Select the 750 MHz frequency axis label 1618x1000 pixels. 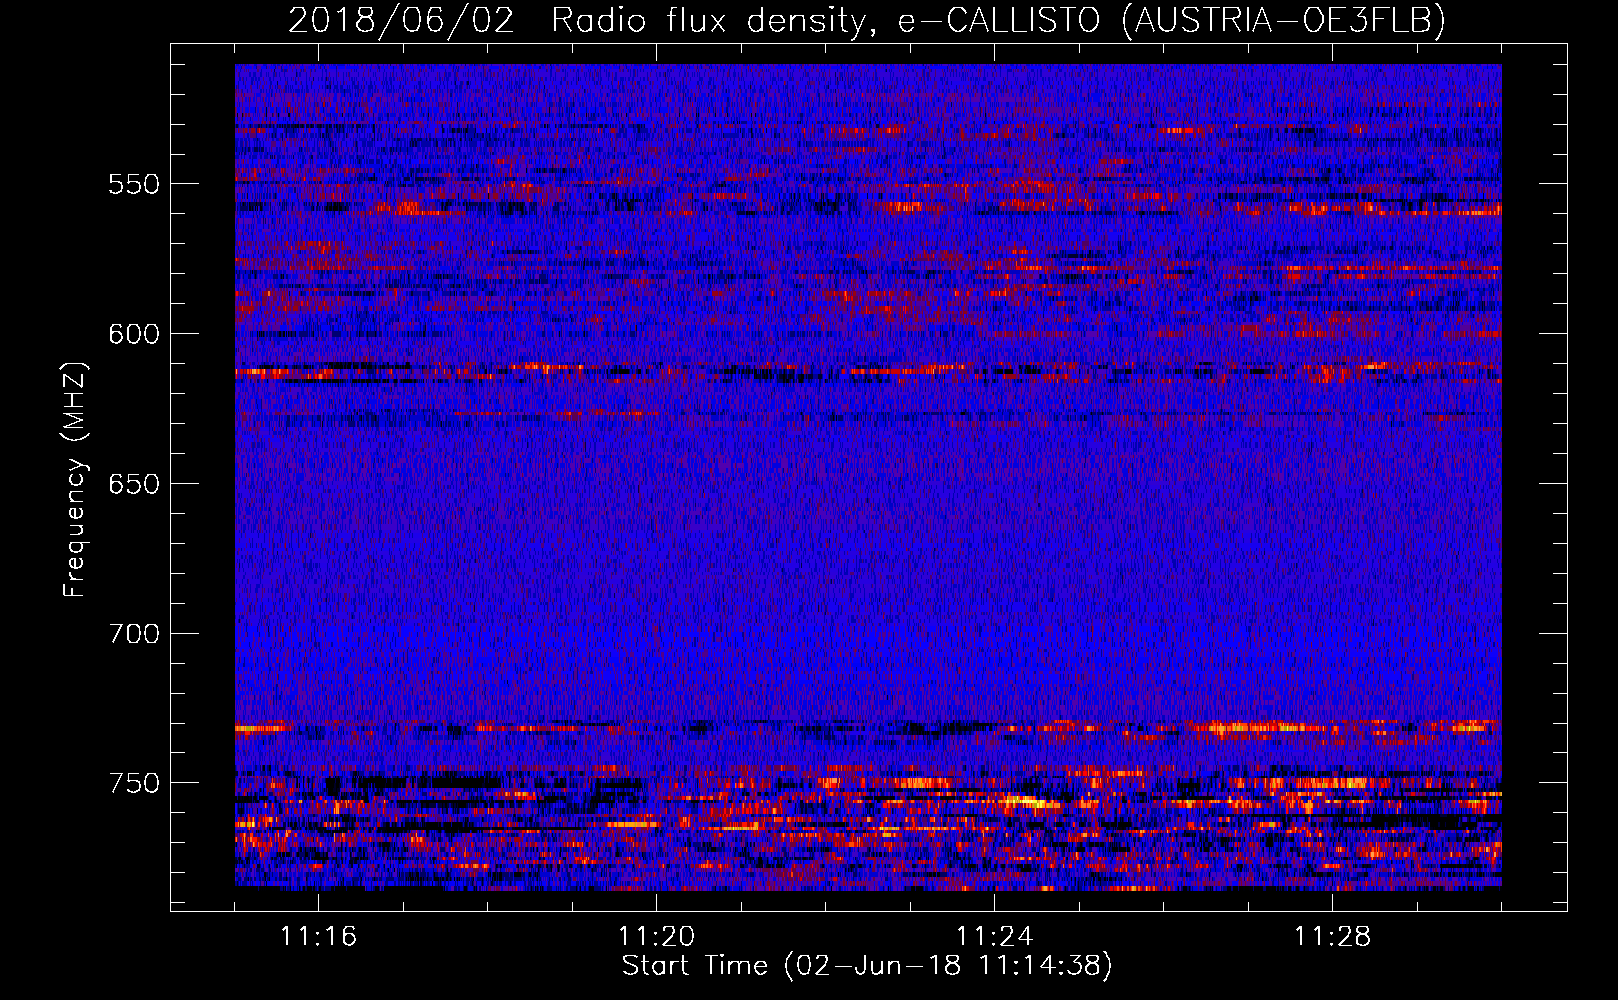point(134,783)
